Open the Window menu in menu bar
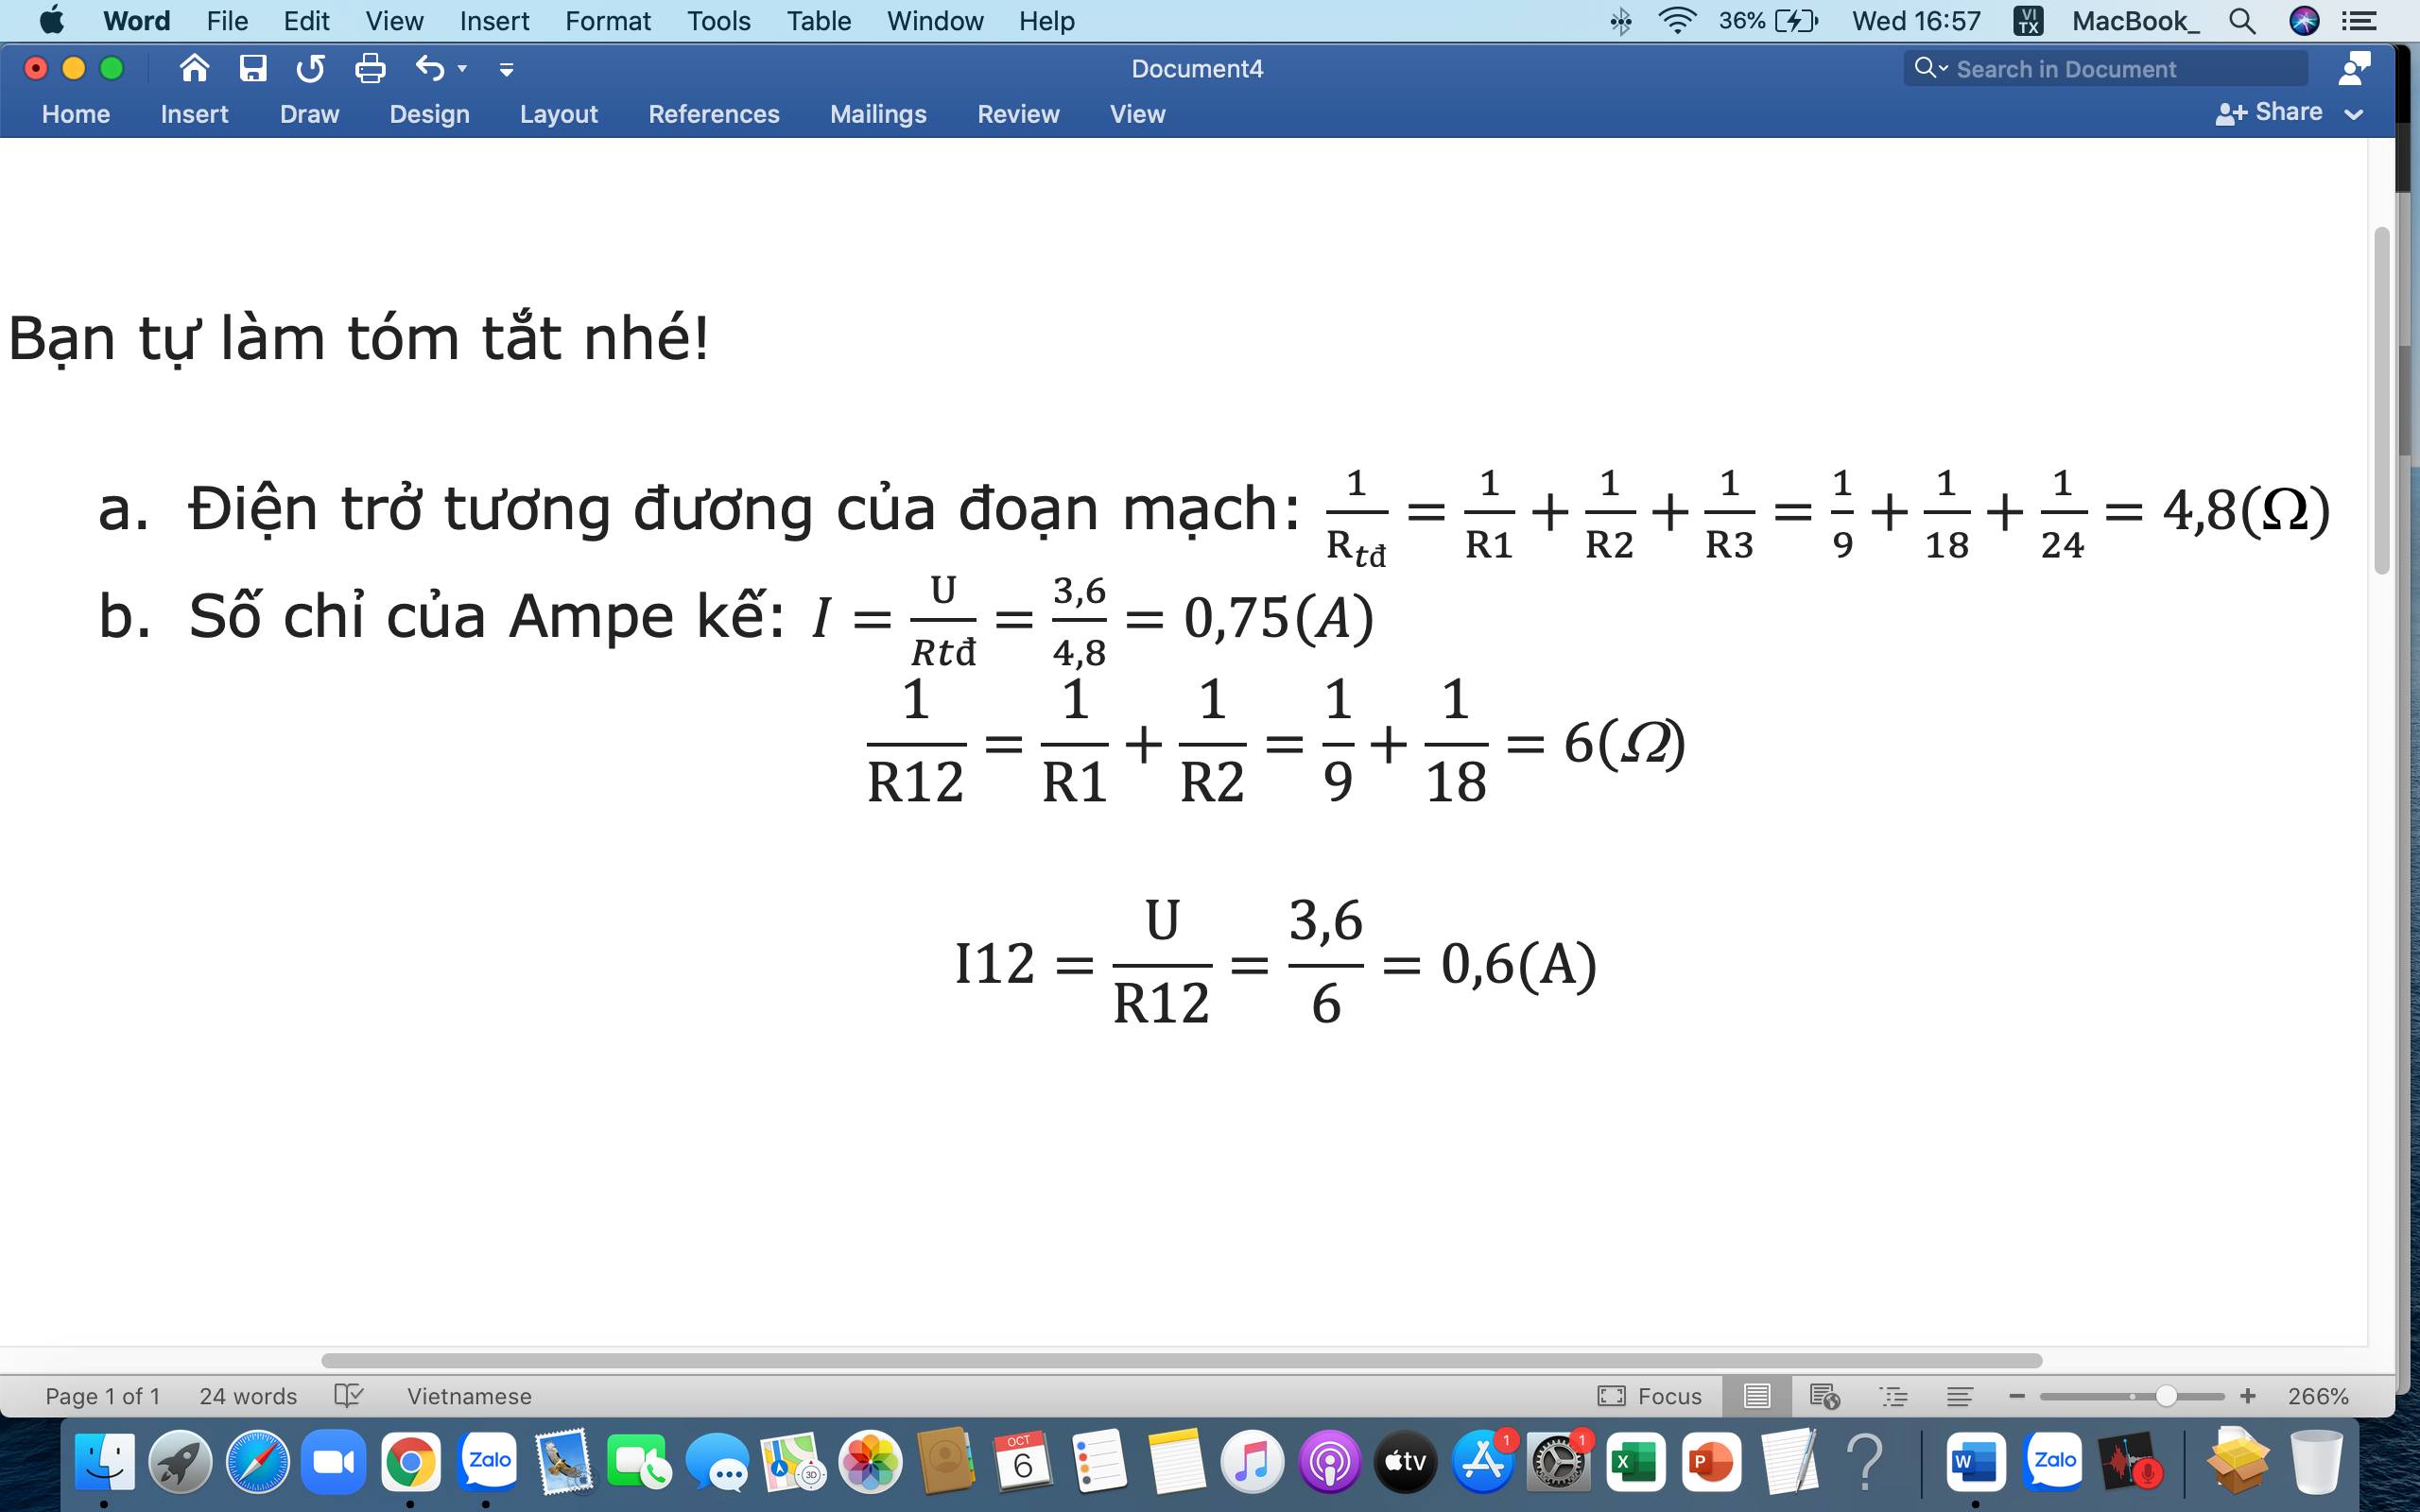2420x1512 pixels. point(934,21)
